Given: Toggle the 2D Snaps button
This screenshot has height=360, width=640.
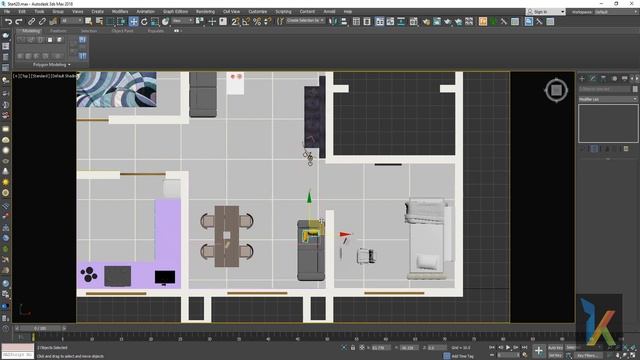Looking at the screenshot, I should (x=236, y=21).
